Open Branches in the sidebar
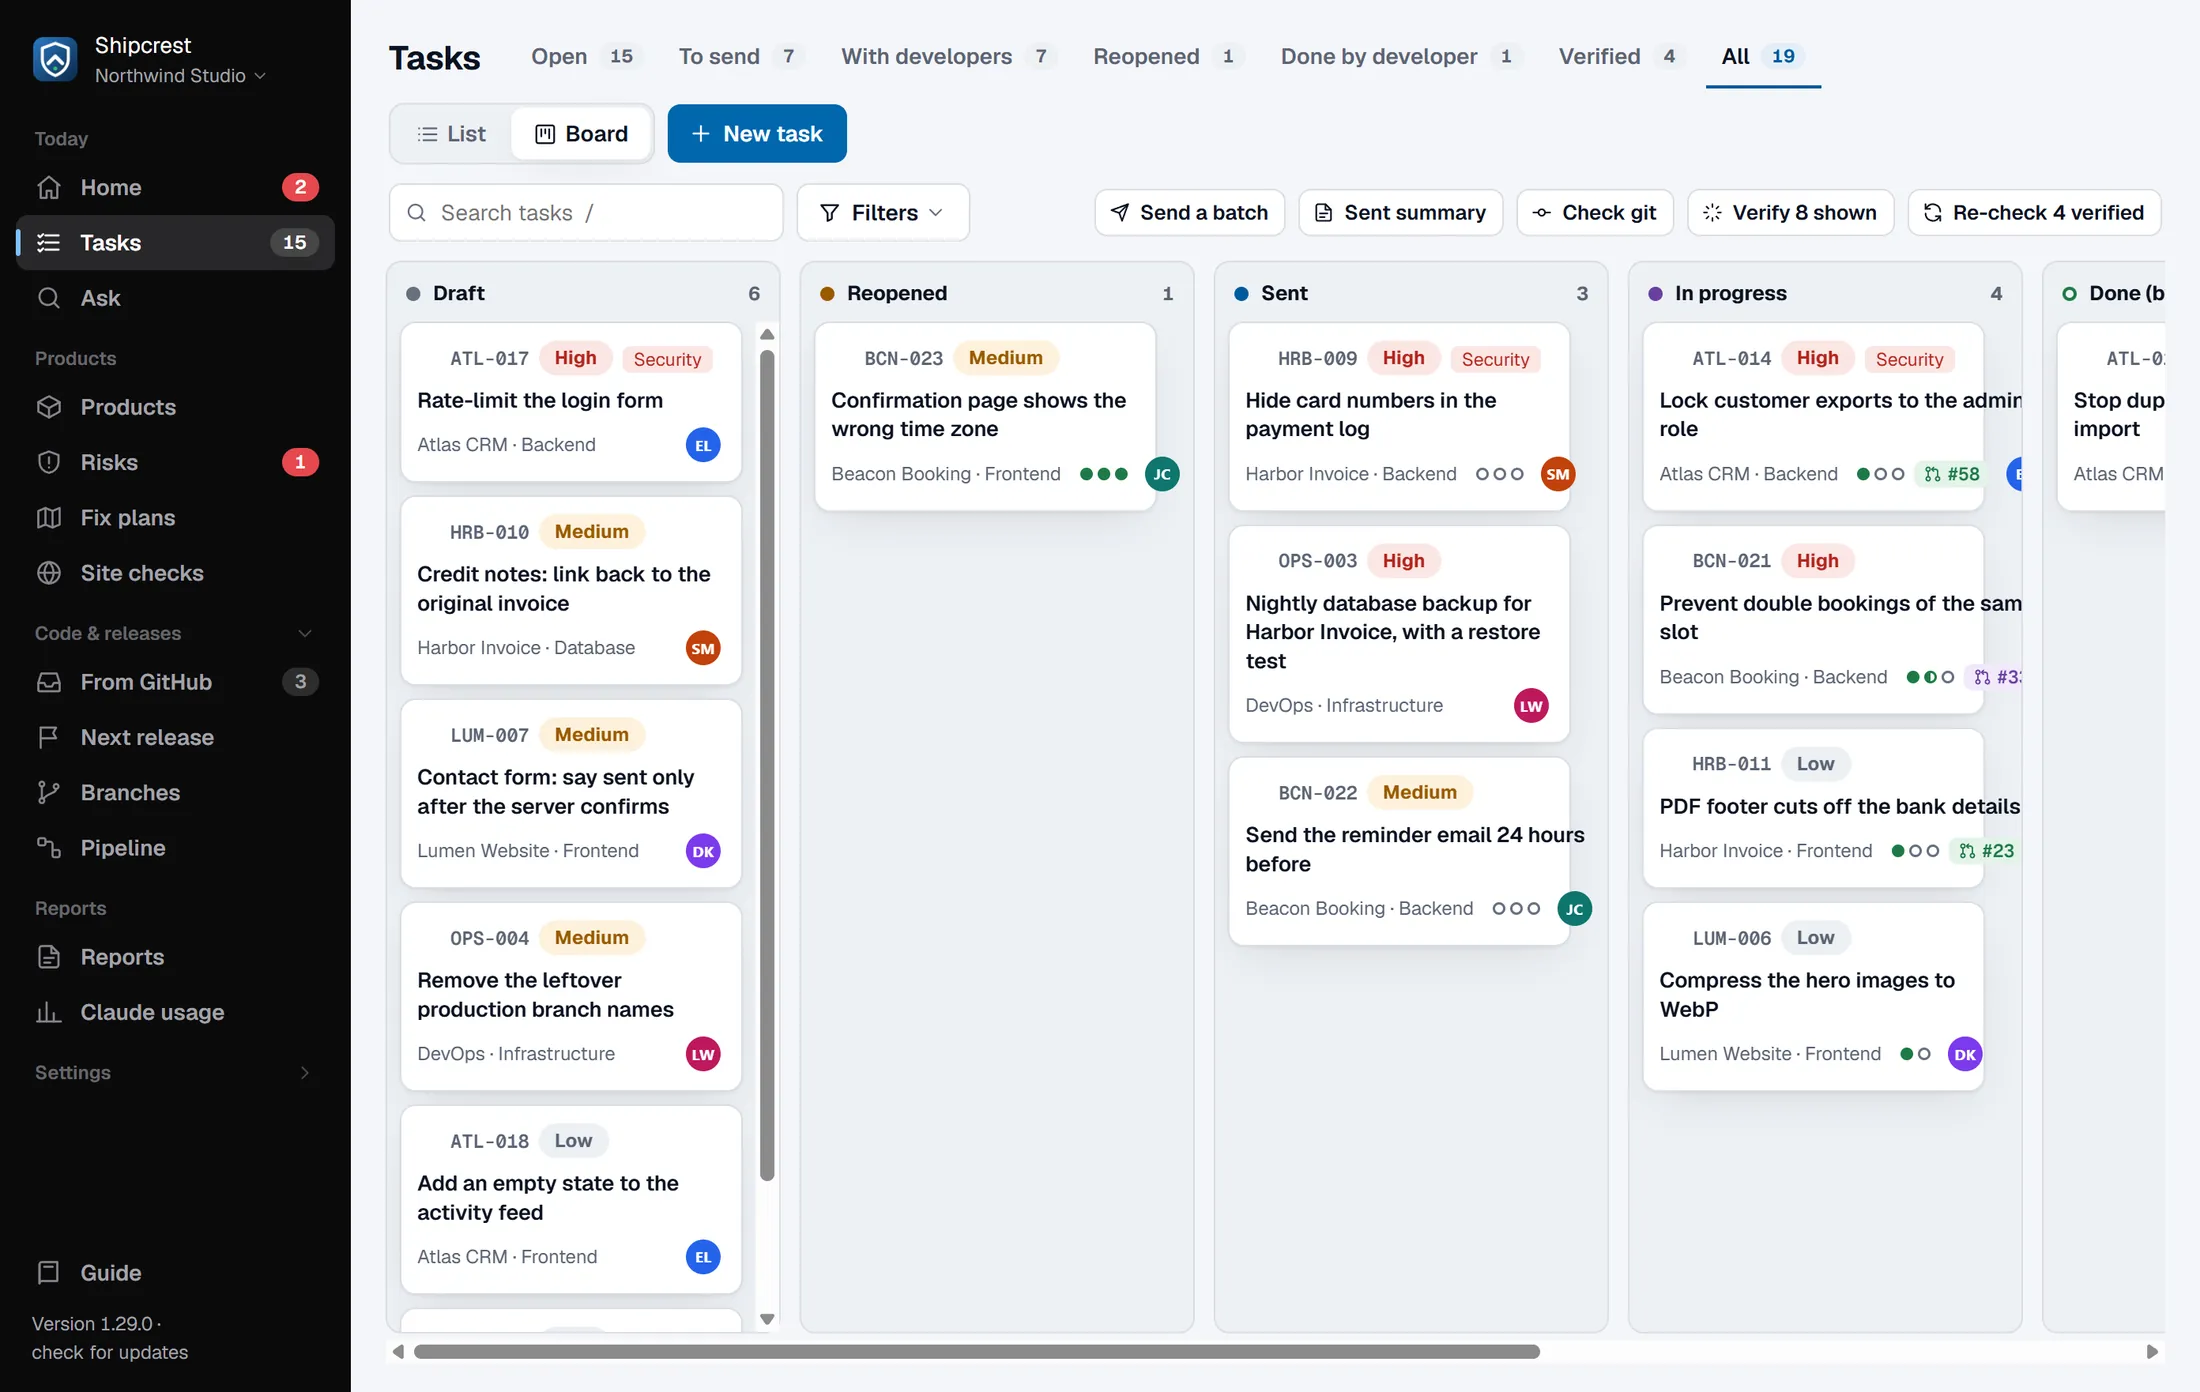Screen dimensions: 2200x1392 175,792
